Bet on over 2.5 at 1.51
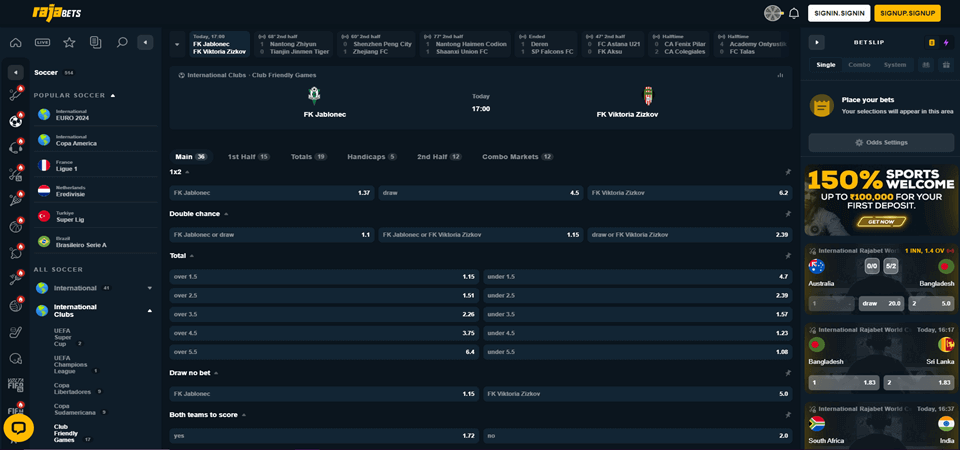Screen dimensions: 960x450 pyautogui.click(x=324, y=296)
